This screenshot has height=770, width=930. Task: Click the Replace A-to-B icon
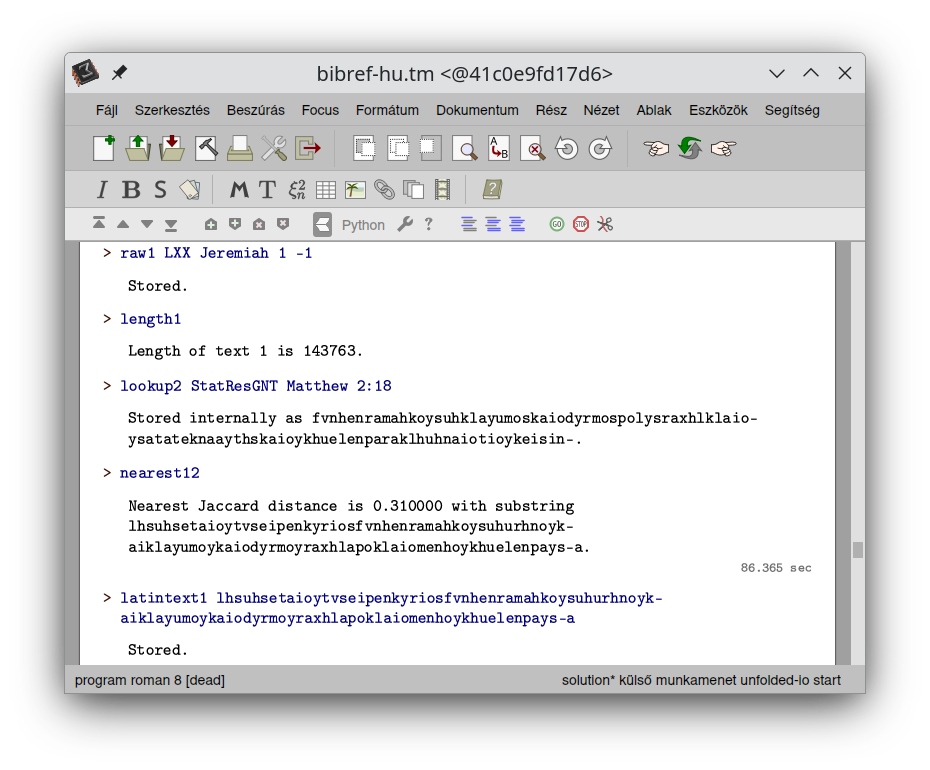498,149
